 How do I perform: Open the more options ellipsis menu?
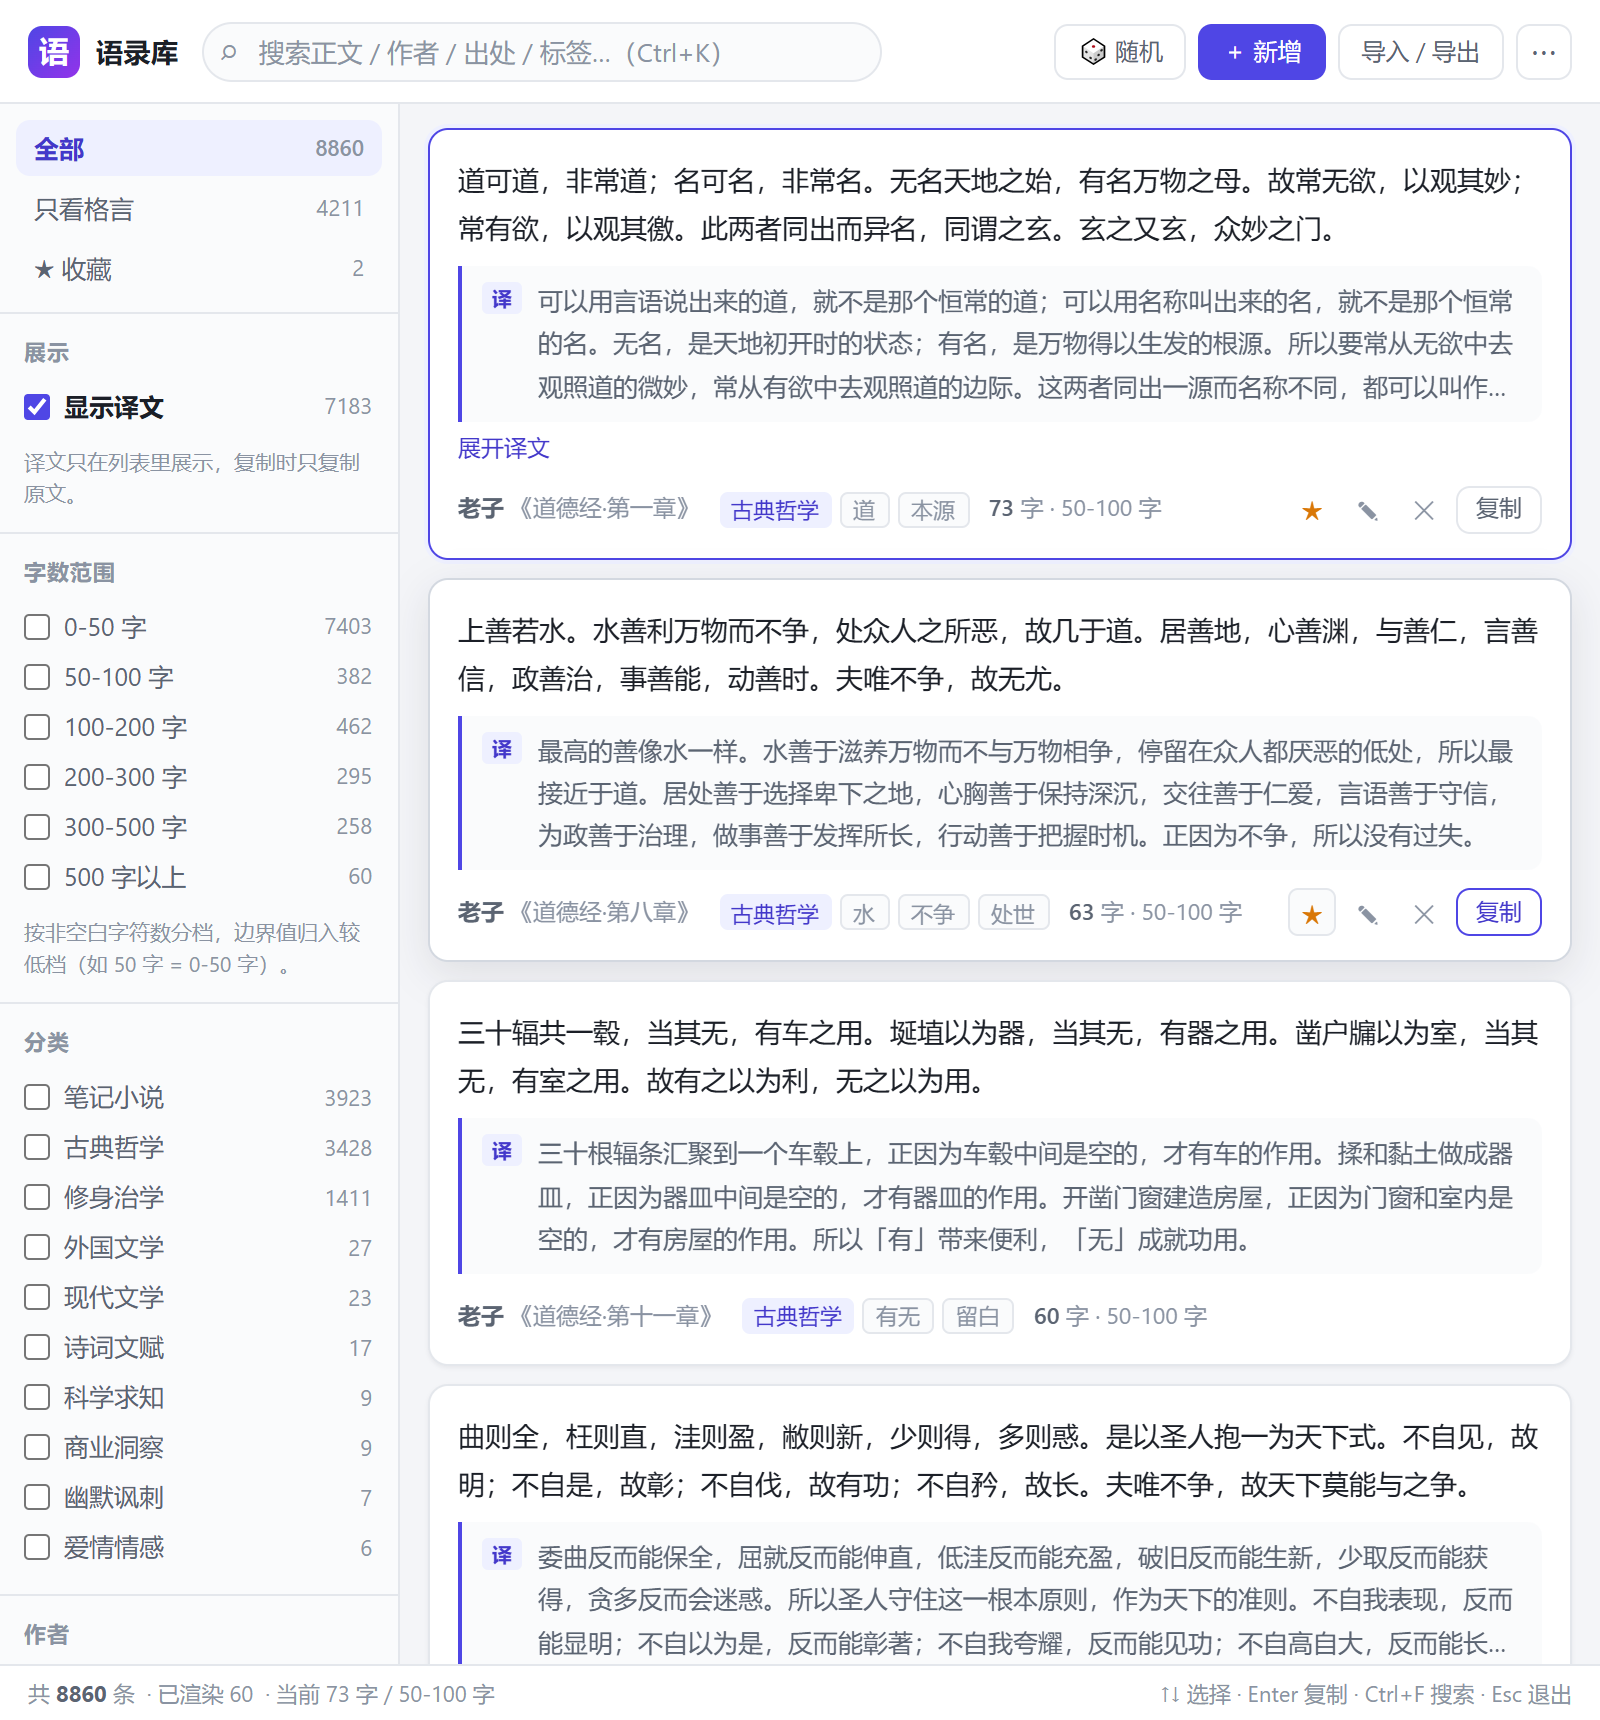pyautogui.click(x=1543, y=52)
